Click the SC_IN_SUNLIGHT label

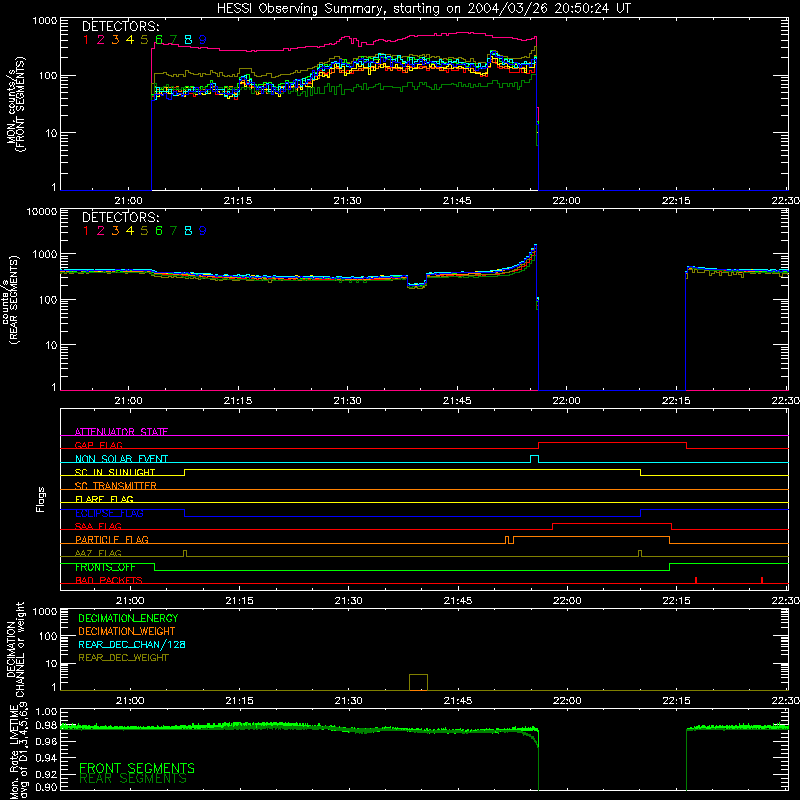pos(115,472)
